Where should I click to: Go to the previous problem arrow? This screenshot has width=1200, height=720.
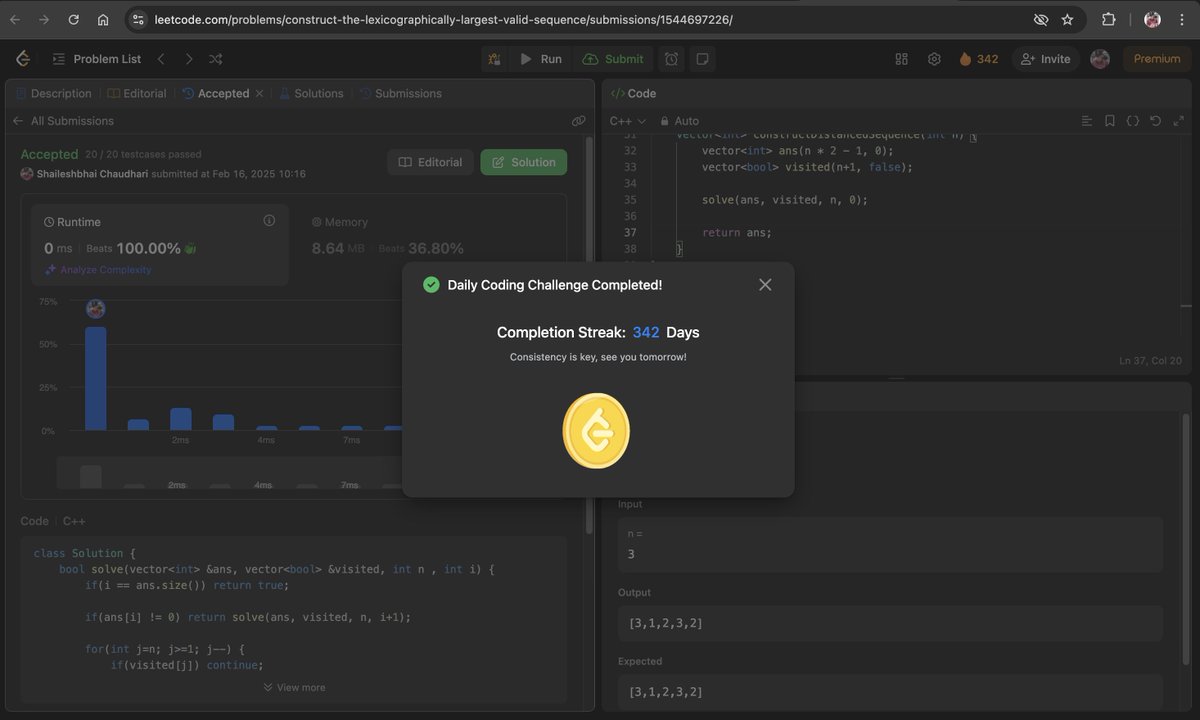pyautogui.click(x=161, y=59)
